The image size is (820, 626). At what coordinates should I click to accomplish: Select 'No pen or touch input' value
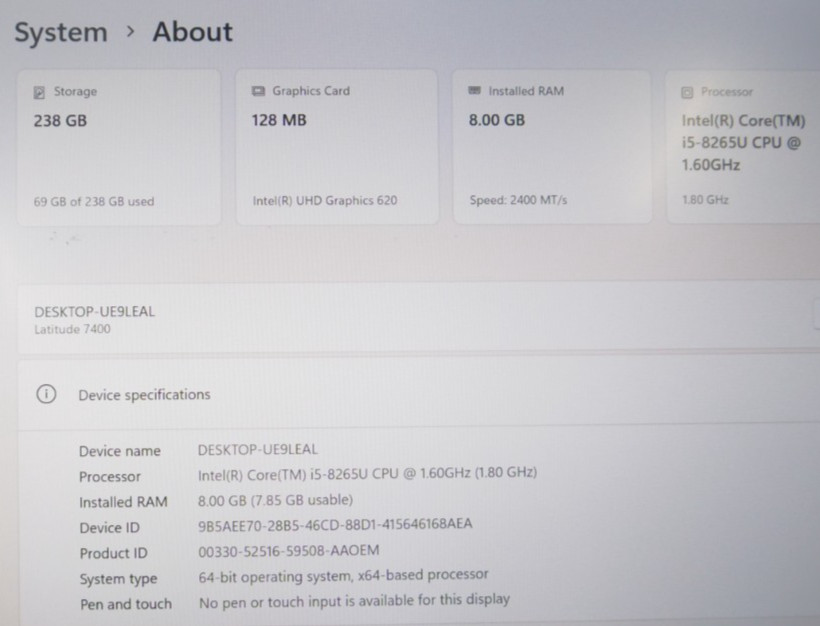[x=354, y=601]
